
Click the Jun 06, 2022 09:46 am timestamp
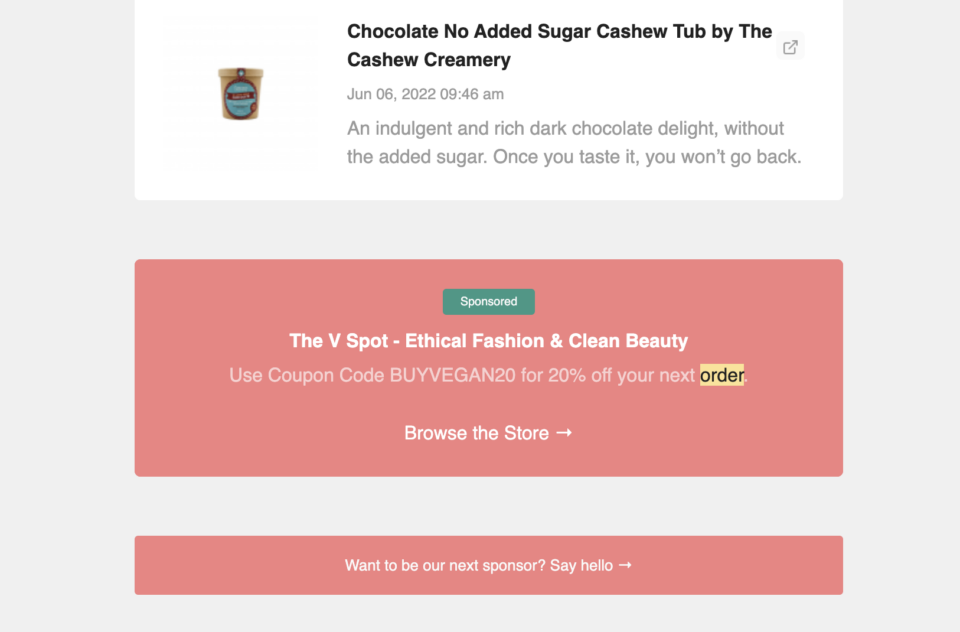tap(425, 94)
